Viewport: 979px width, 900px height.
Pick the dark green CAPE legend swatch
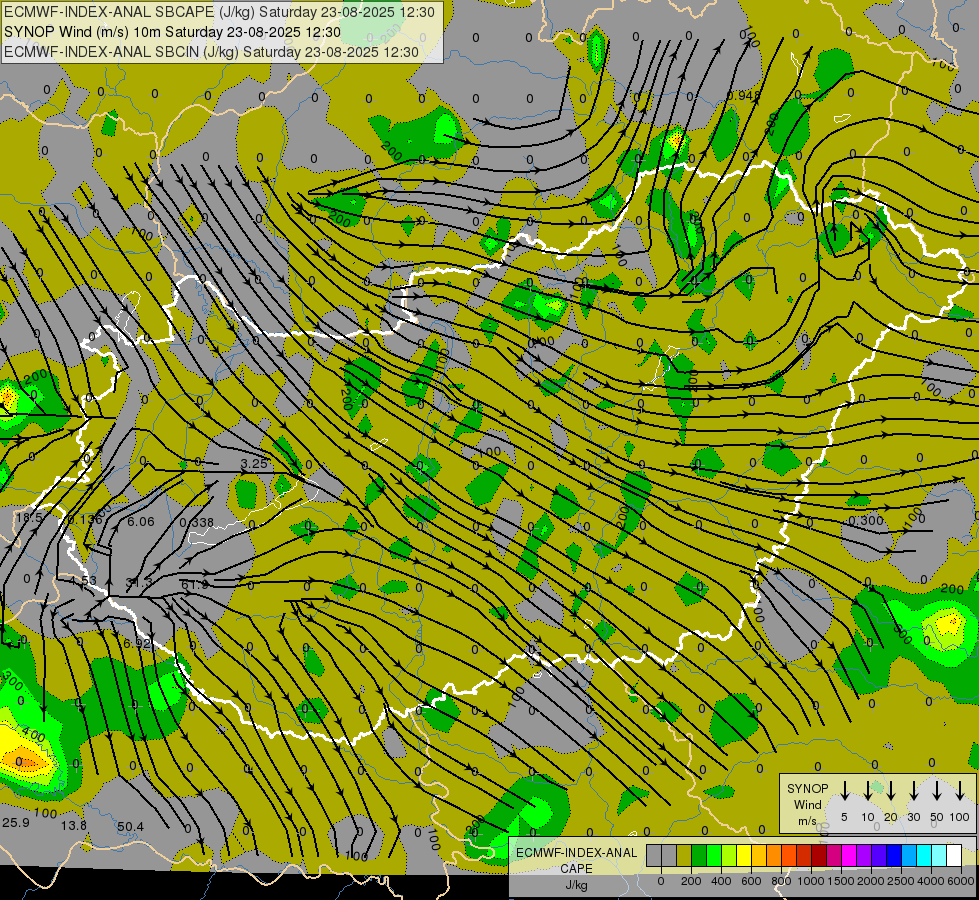pos(699,855)
